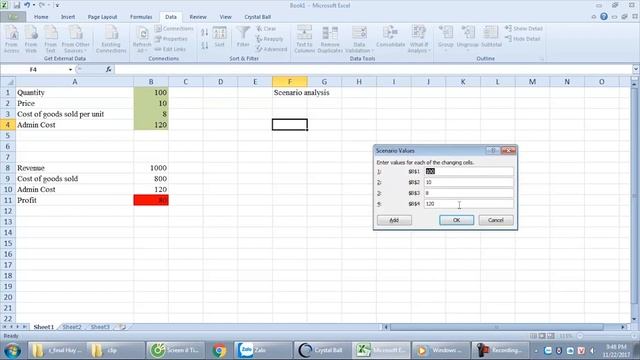Click the Subtotal icon
The image size is (640, 360).
(x=491, y=37)
